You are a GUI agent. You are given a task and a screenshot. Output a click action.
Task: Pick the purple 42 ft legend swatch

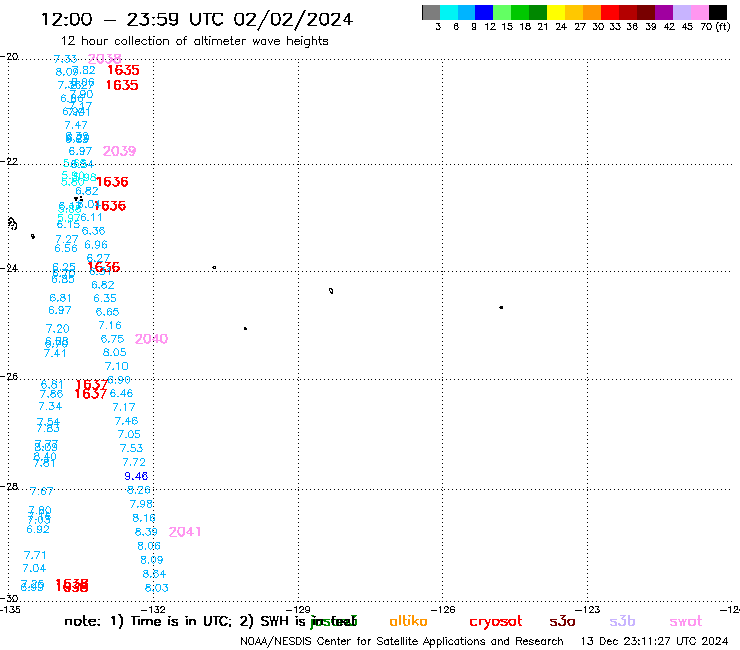(x=664, y=12)
